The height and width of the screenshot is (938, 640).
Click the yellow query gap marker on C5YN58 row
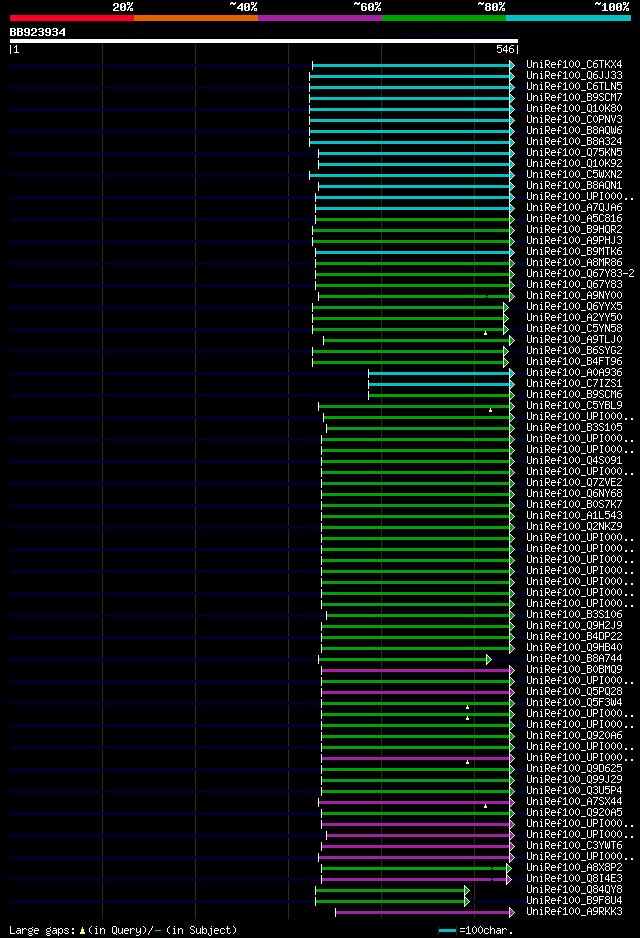pyautogui.click(x=486, y=333)
